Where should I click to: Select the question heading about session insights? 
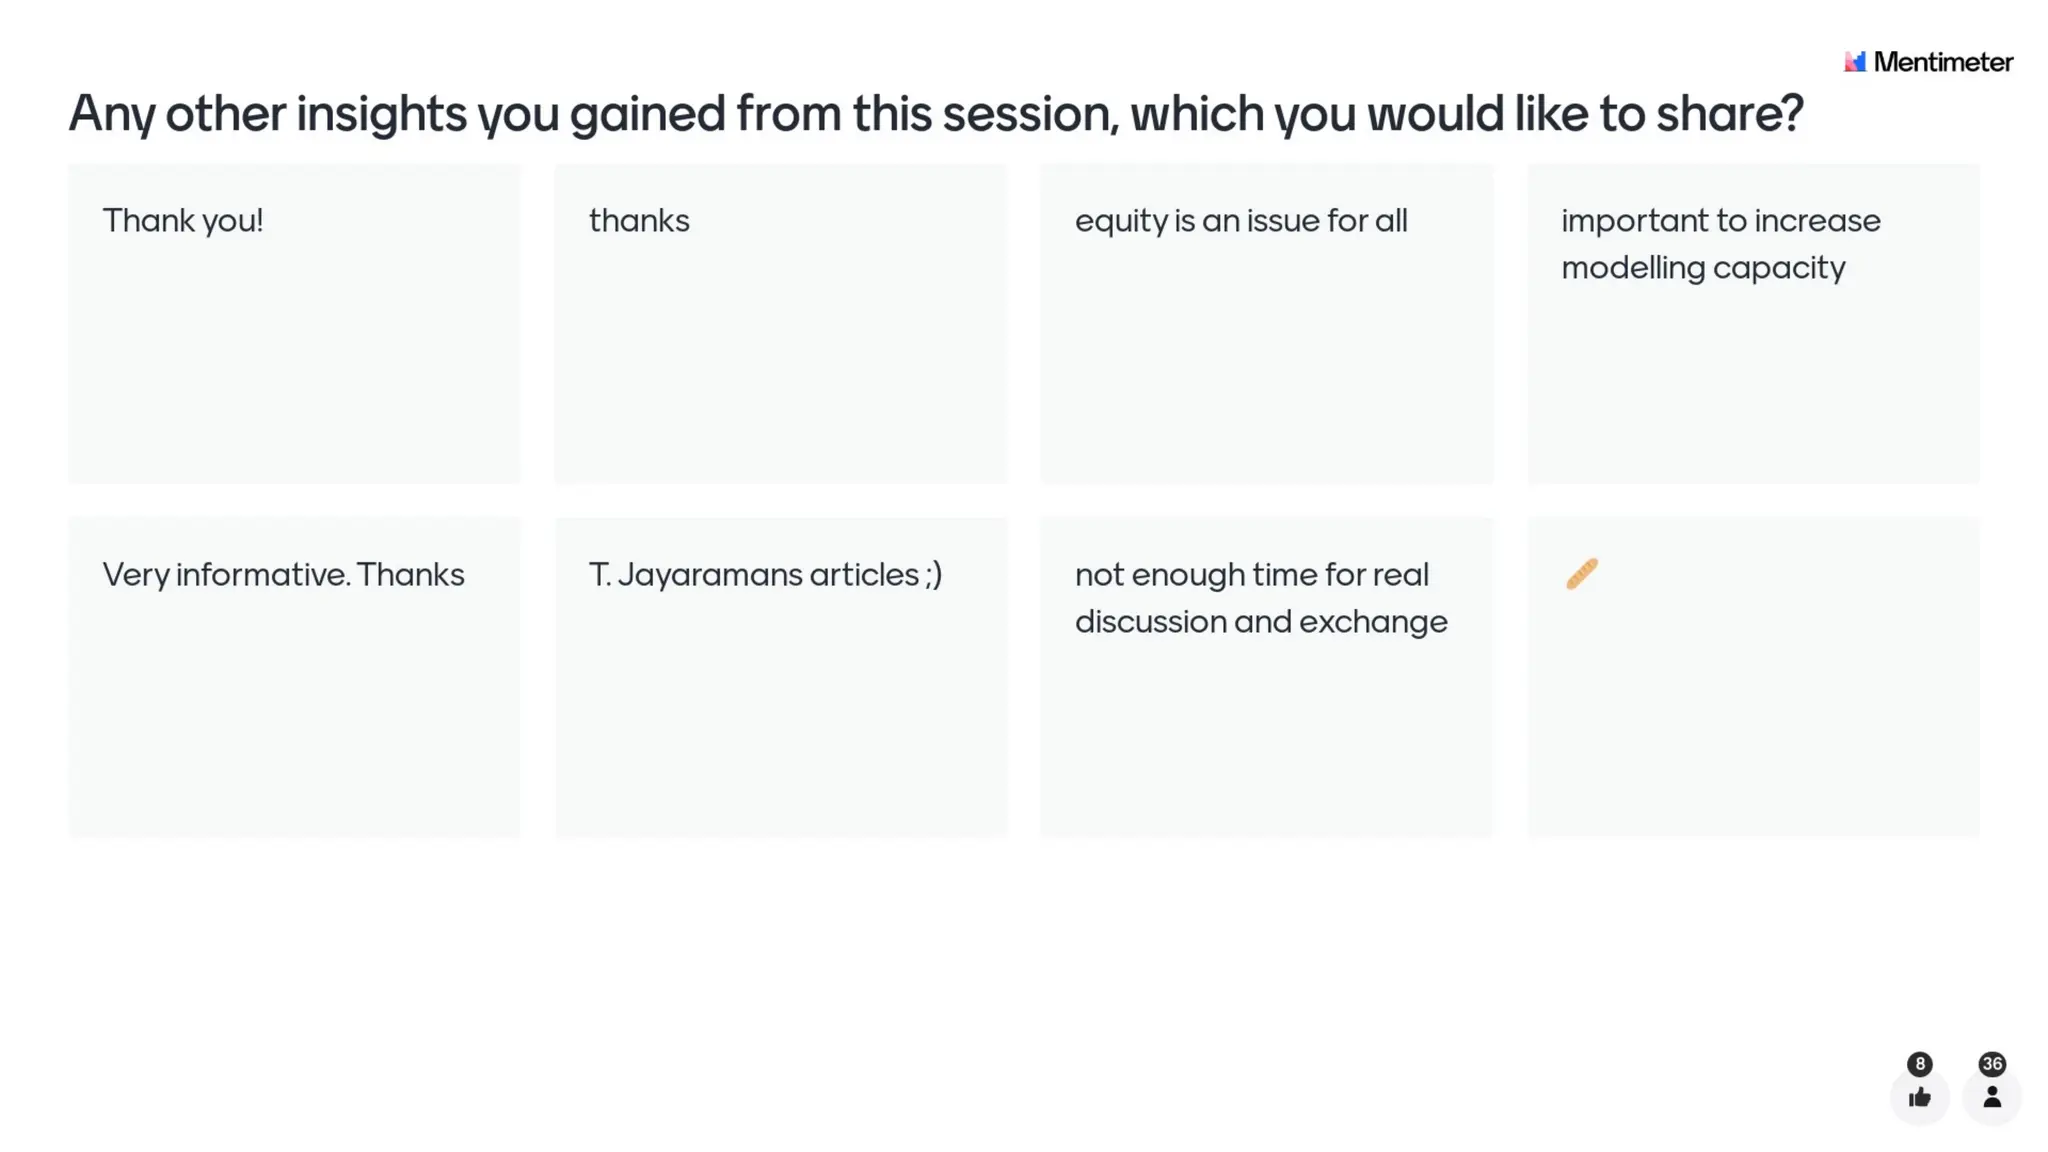pos(935,114)
